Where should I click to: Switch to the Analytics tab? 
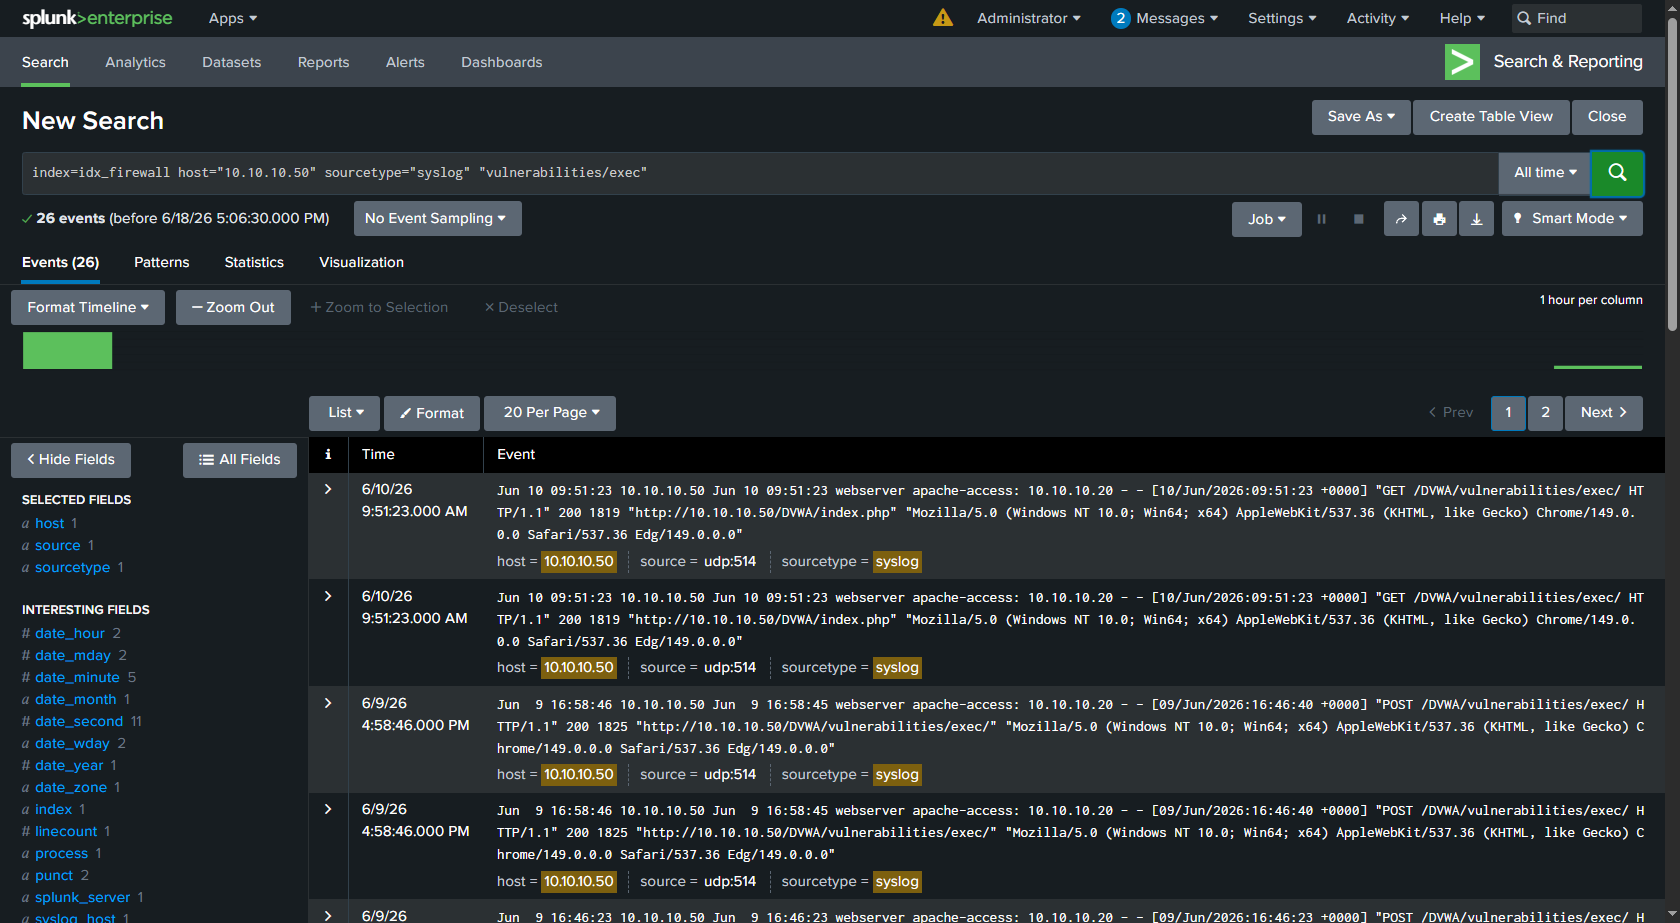tap(135, 62)
